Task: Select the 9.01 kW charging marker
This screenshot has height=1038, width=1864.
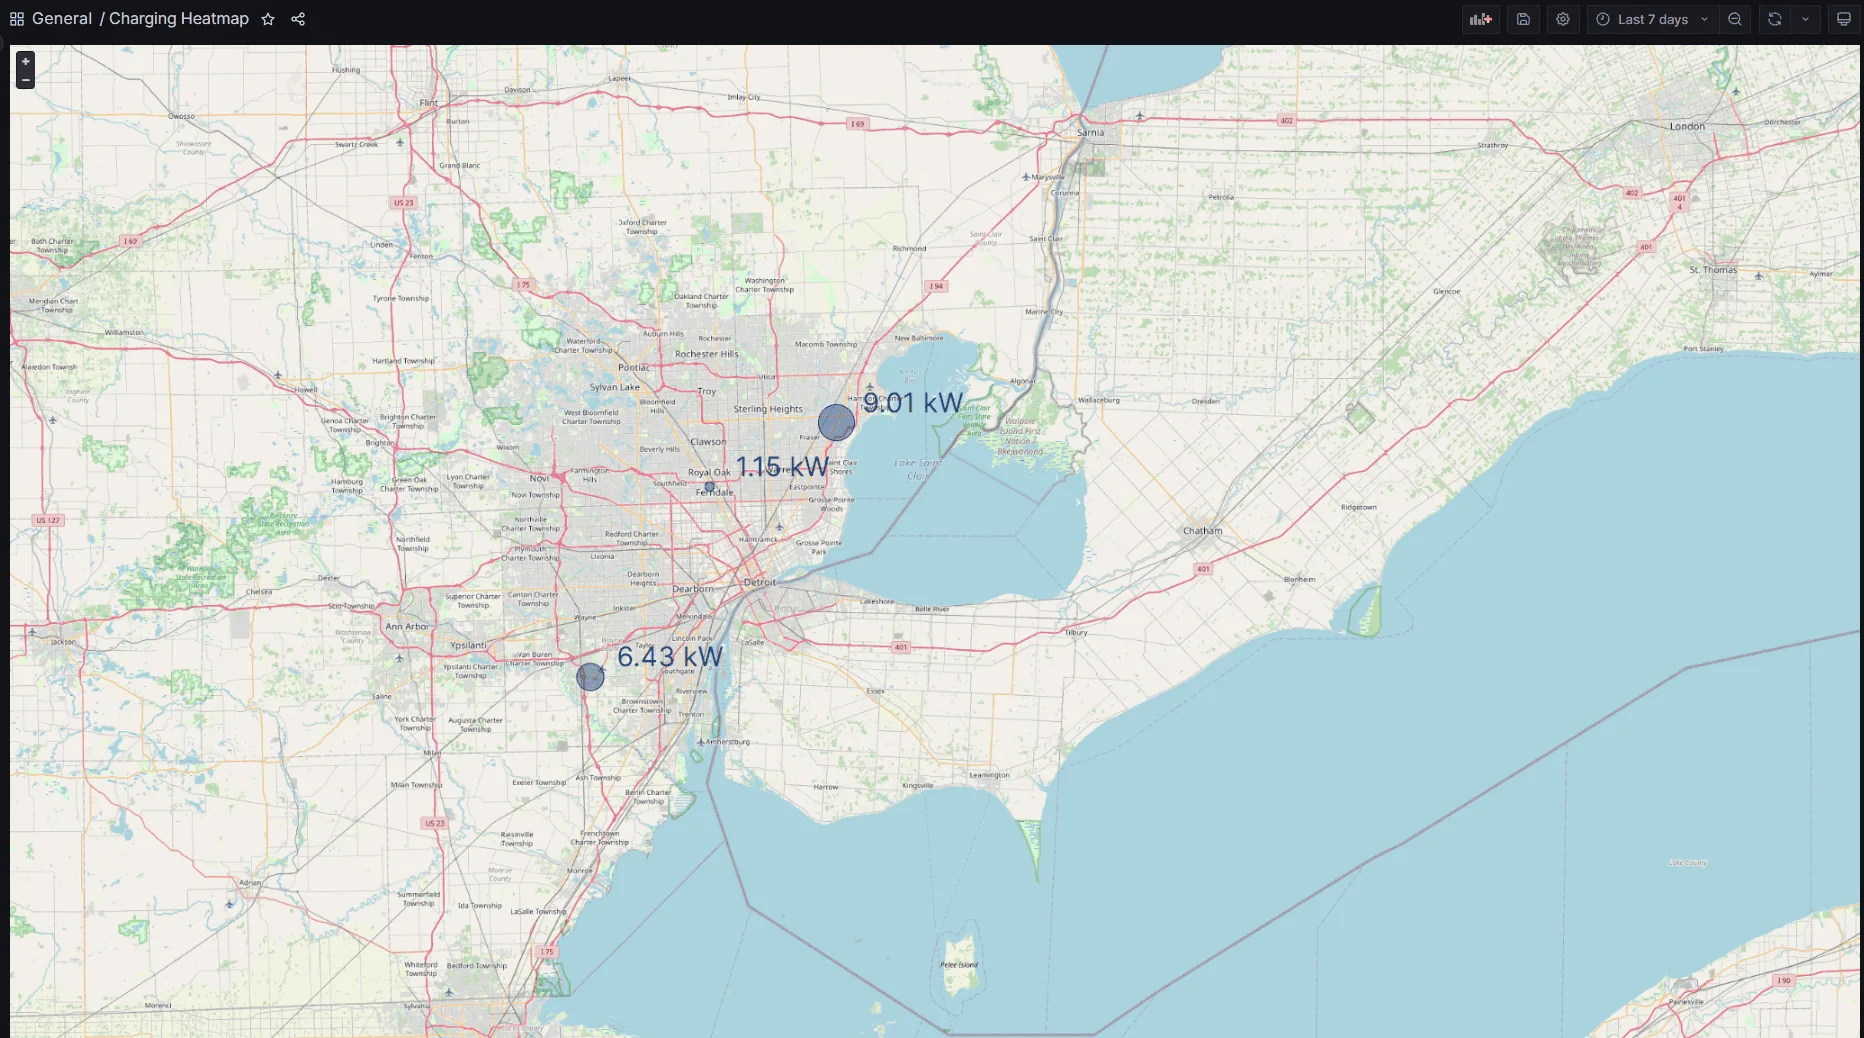Action: 836,422
